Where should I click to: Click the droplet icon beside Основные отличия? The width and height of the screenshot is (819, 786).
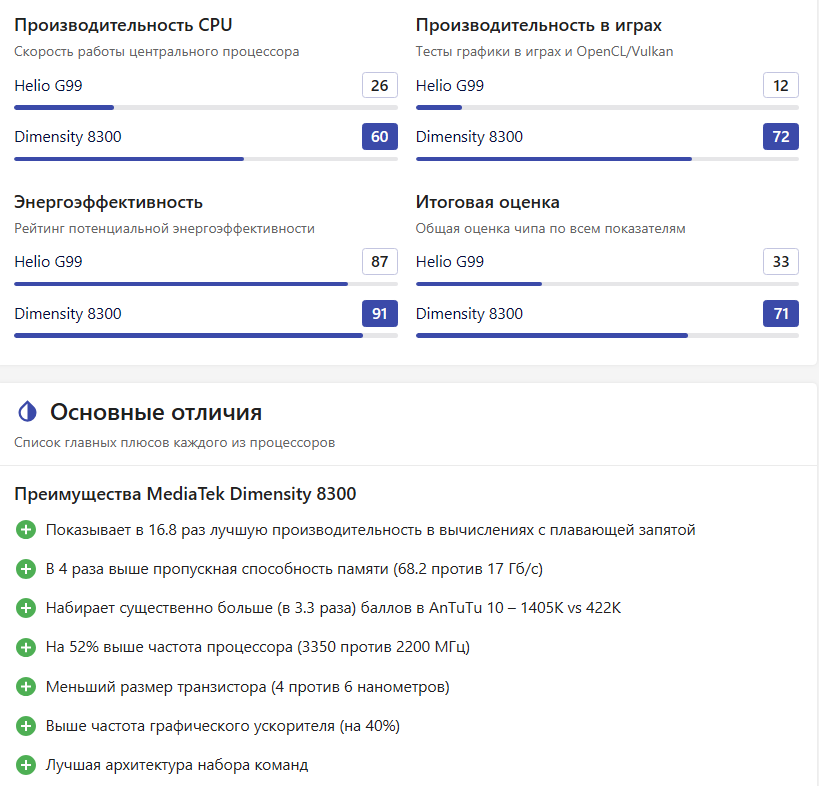tap(27, 411)
